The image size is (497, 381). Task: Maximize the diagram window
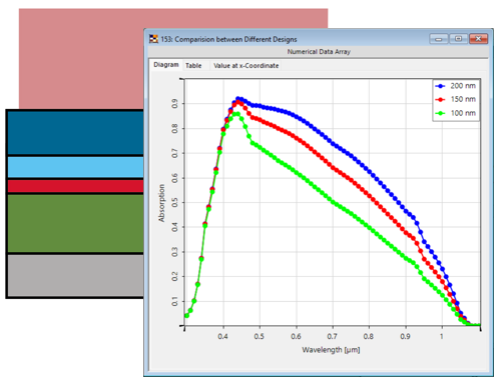tap(459, 39)
